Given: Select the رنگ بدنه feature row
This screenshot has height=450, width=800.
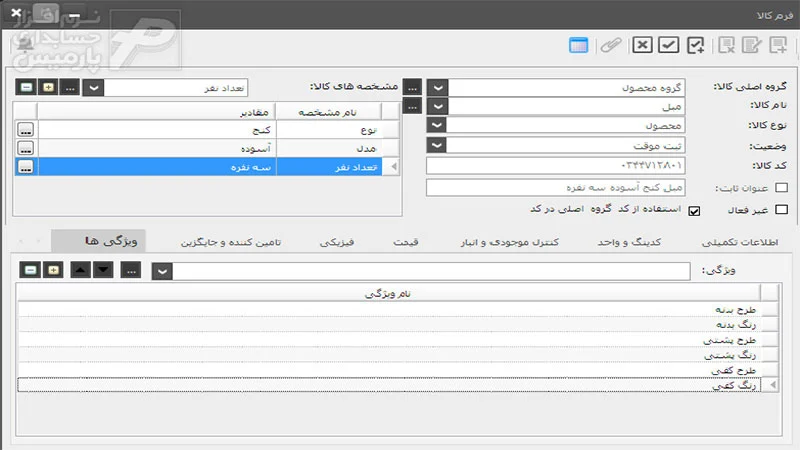Looking at the screenshot, I should point(389,324).
